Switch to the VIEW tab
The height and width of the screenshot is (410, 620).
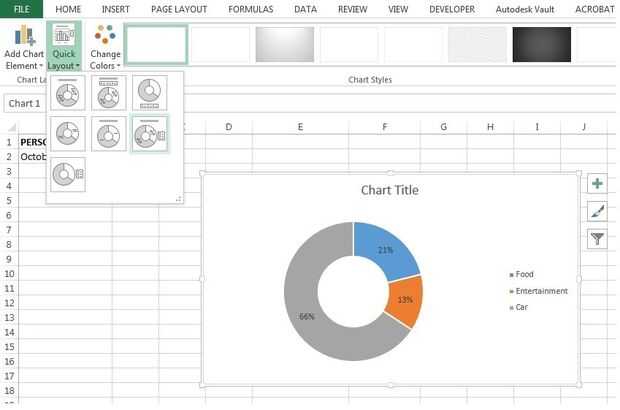pos(398,9)
